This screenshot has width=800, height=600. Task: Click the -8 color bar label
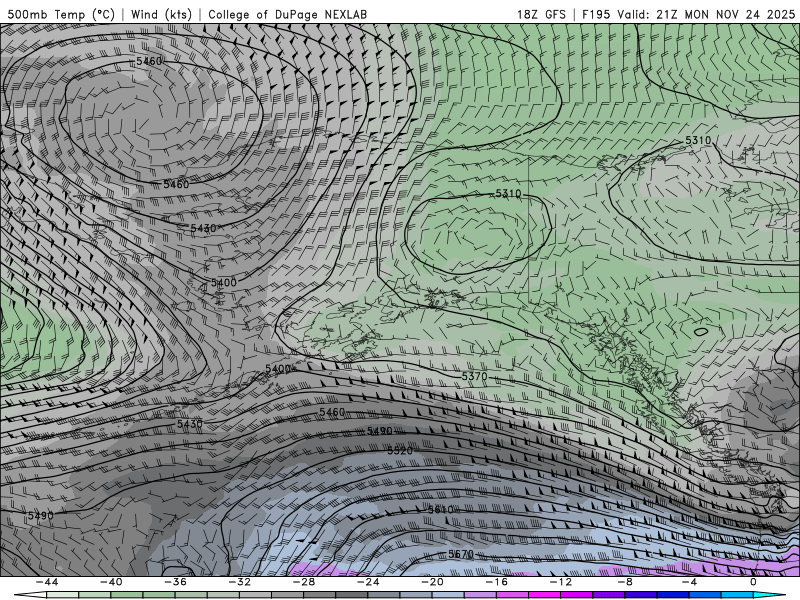point(626,582)
